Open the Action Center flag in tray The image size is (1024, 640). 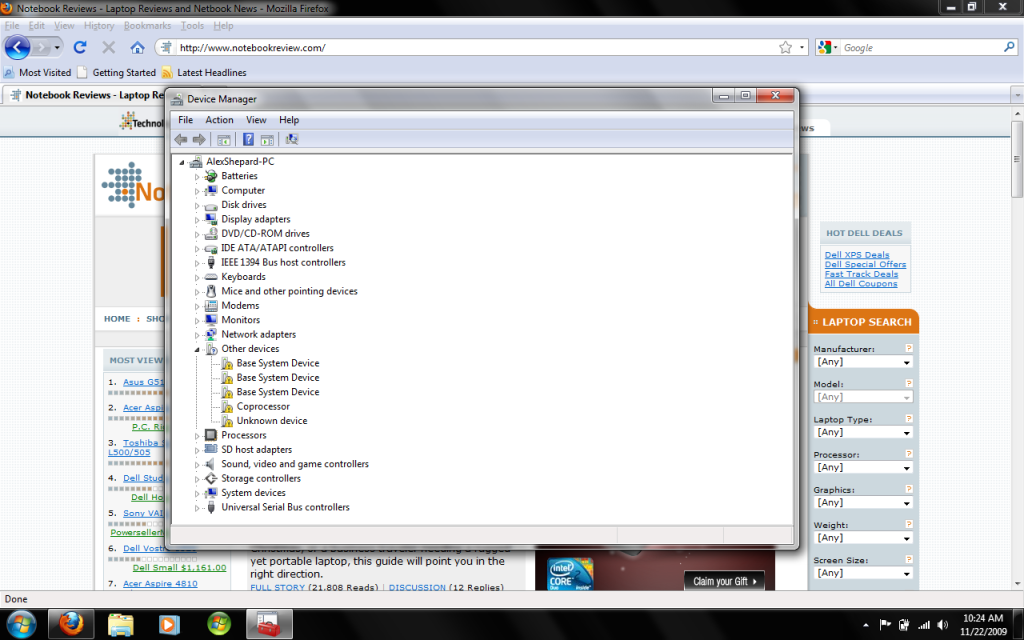(885, 625)
